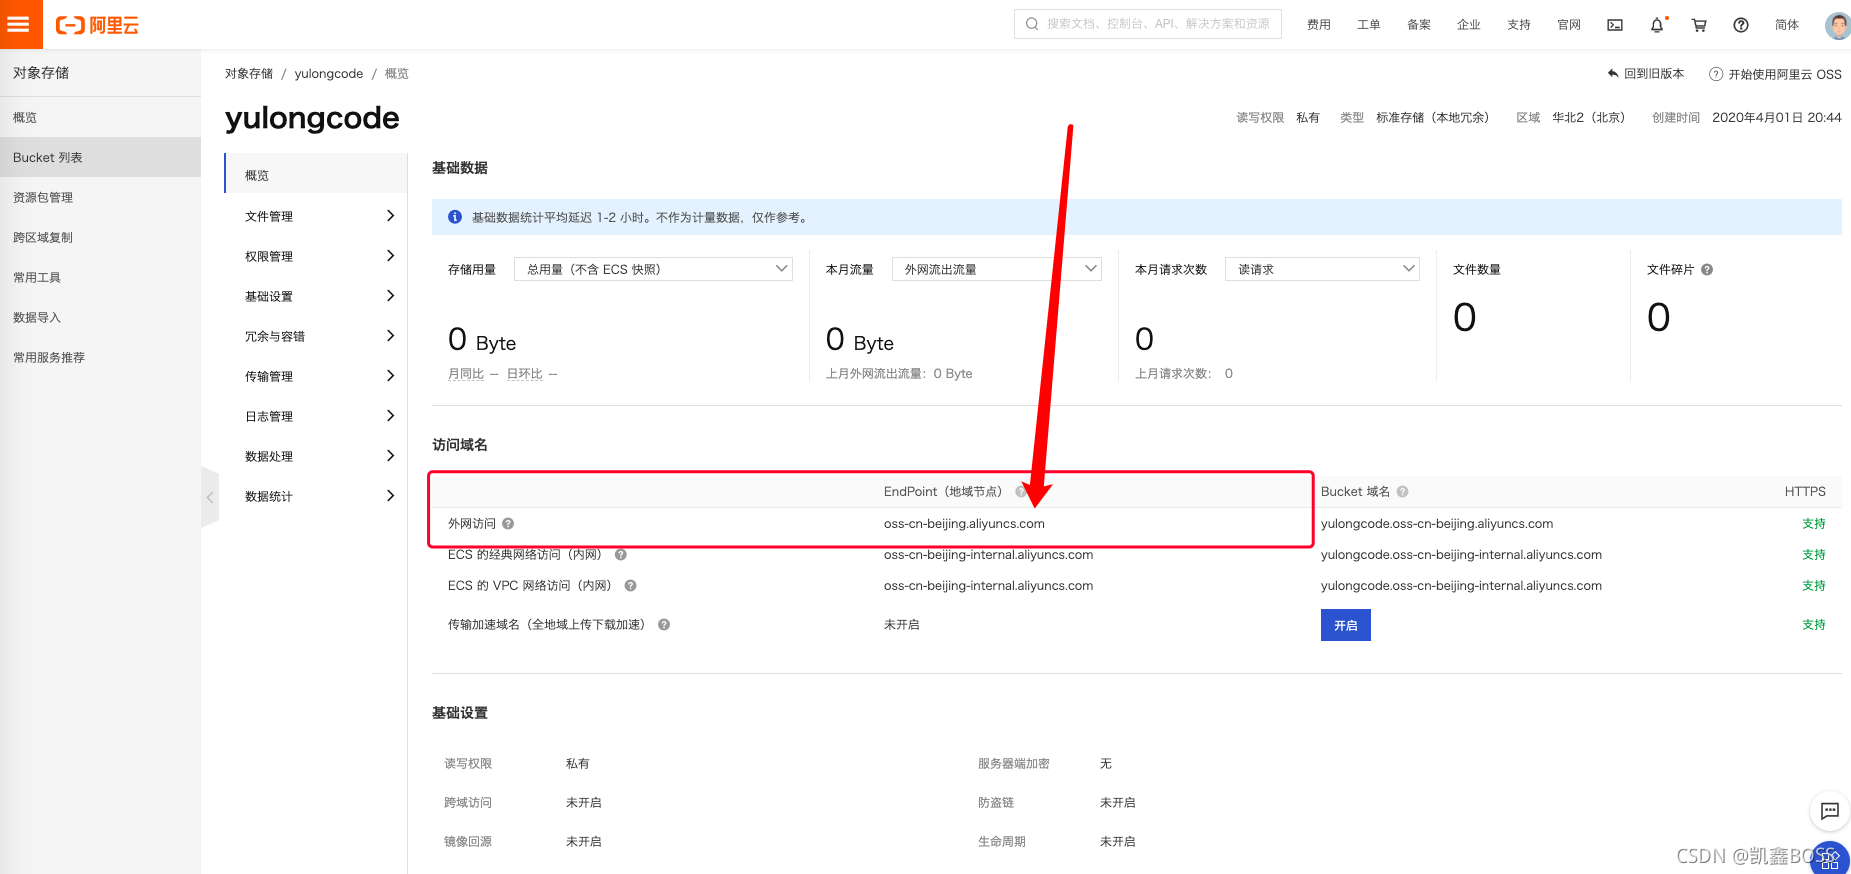1851x874 pixels.
Task: Click the 回到旧版本 back arrow icon
Action: pos(1613,73)
